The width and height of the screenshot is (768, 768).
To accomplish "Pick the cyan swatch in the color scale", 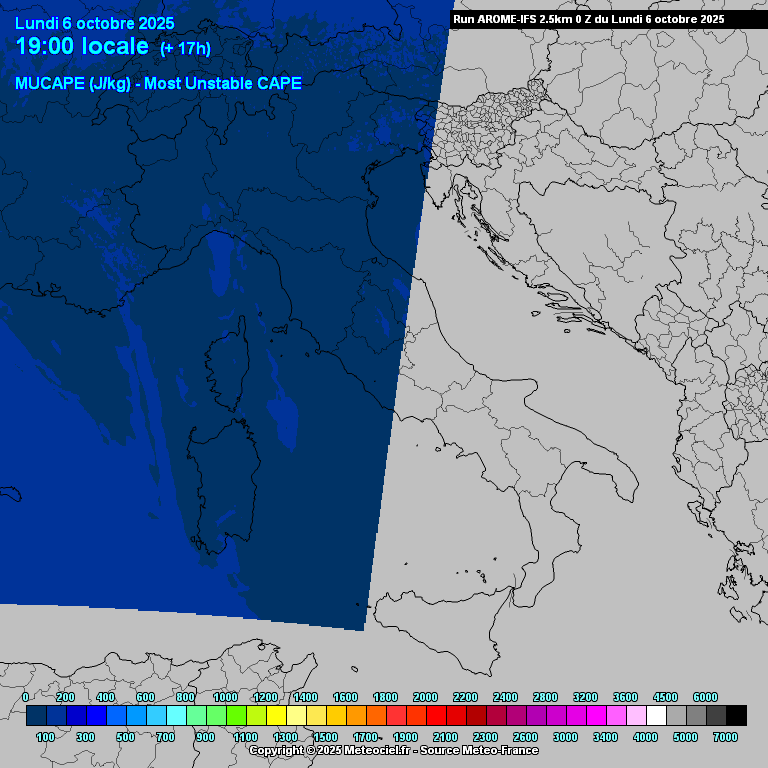I will tap(176, 715).
